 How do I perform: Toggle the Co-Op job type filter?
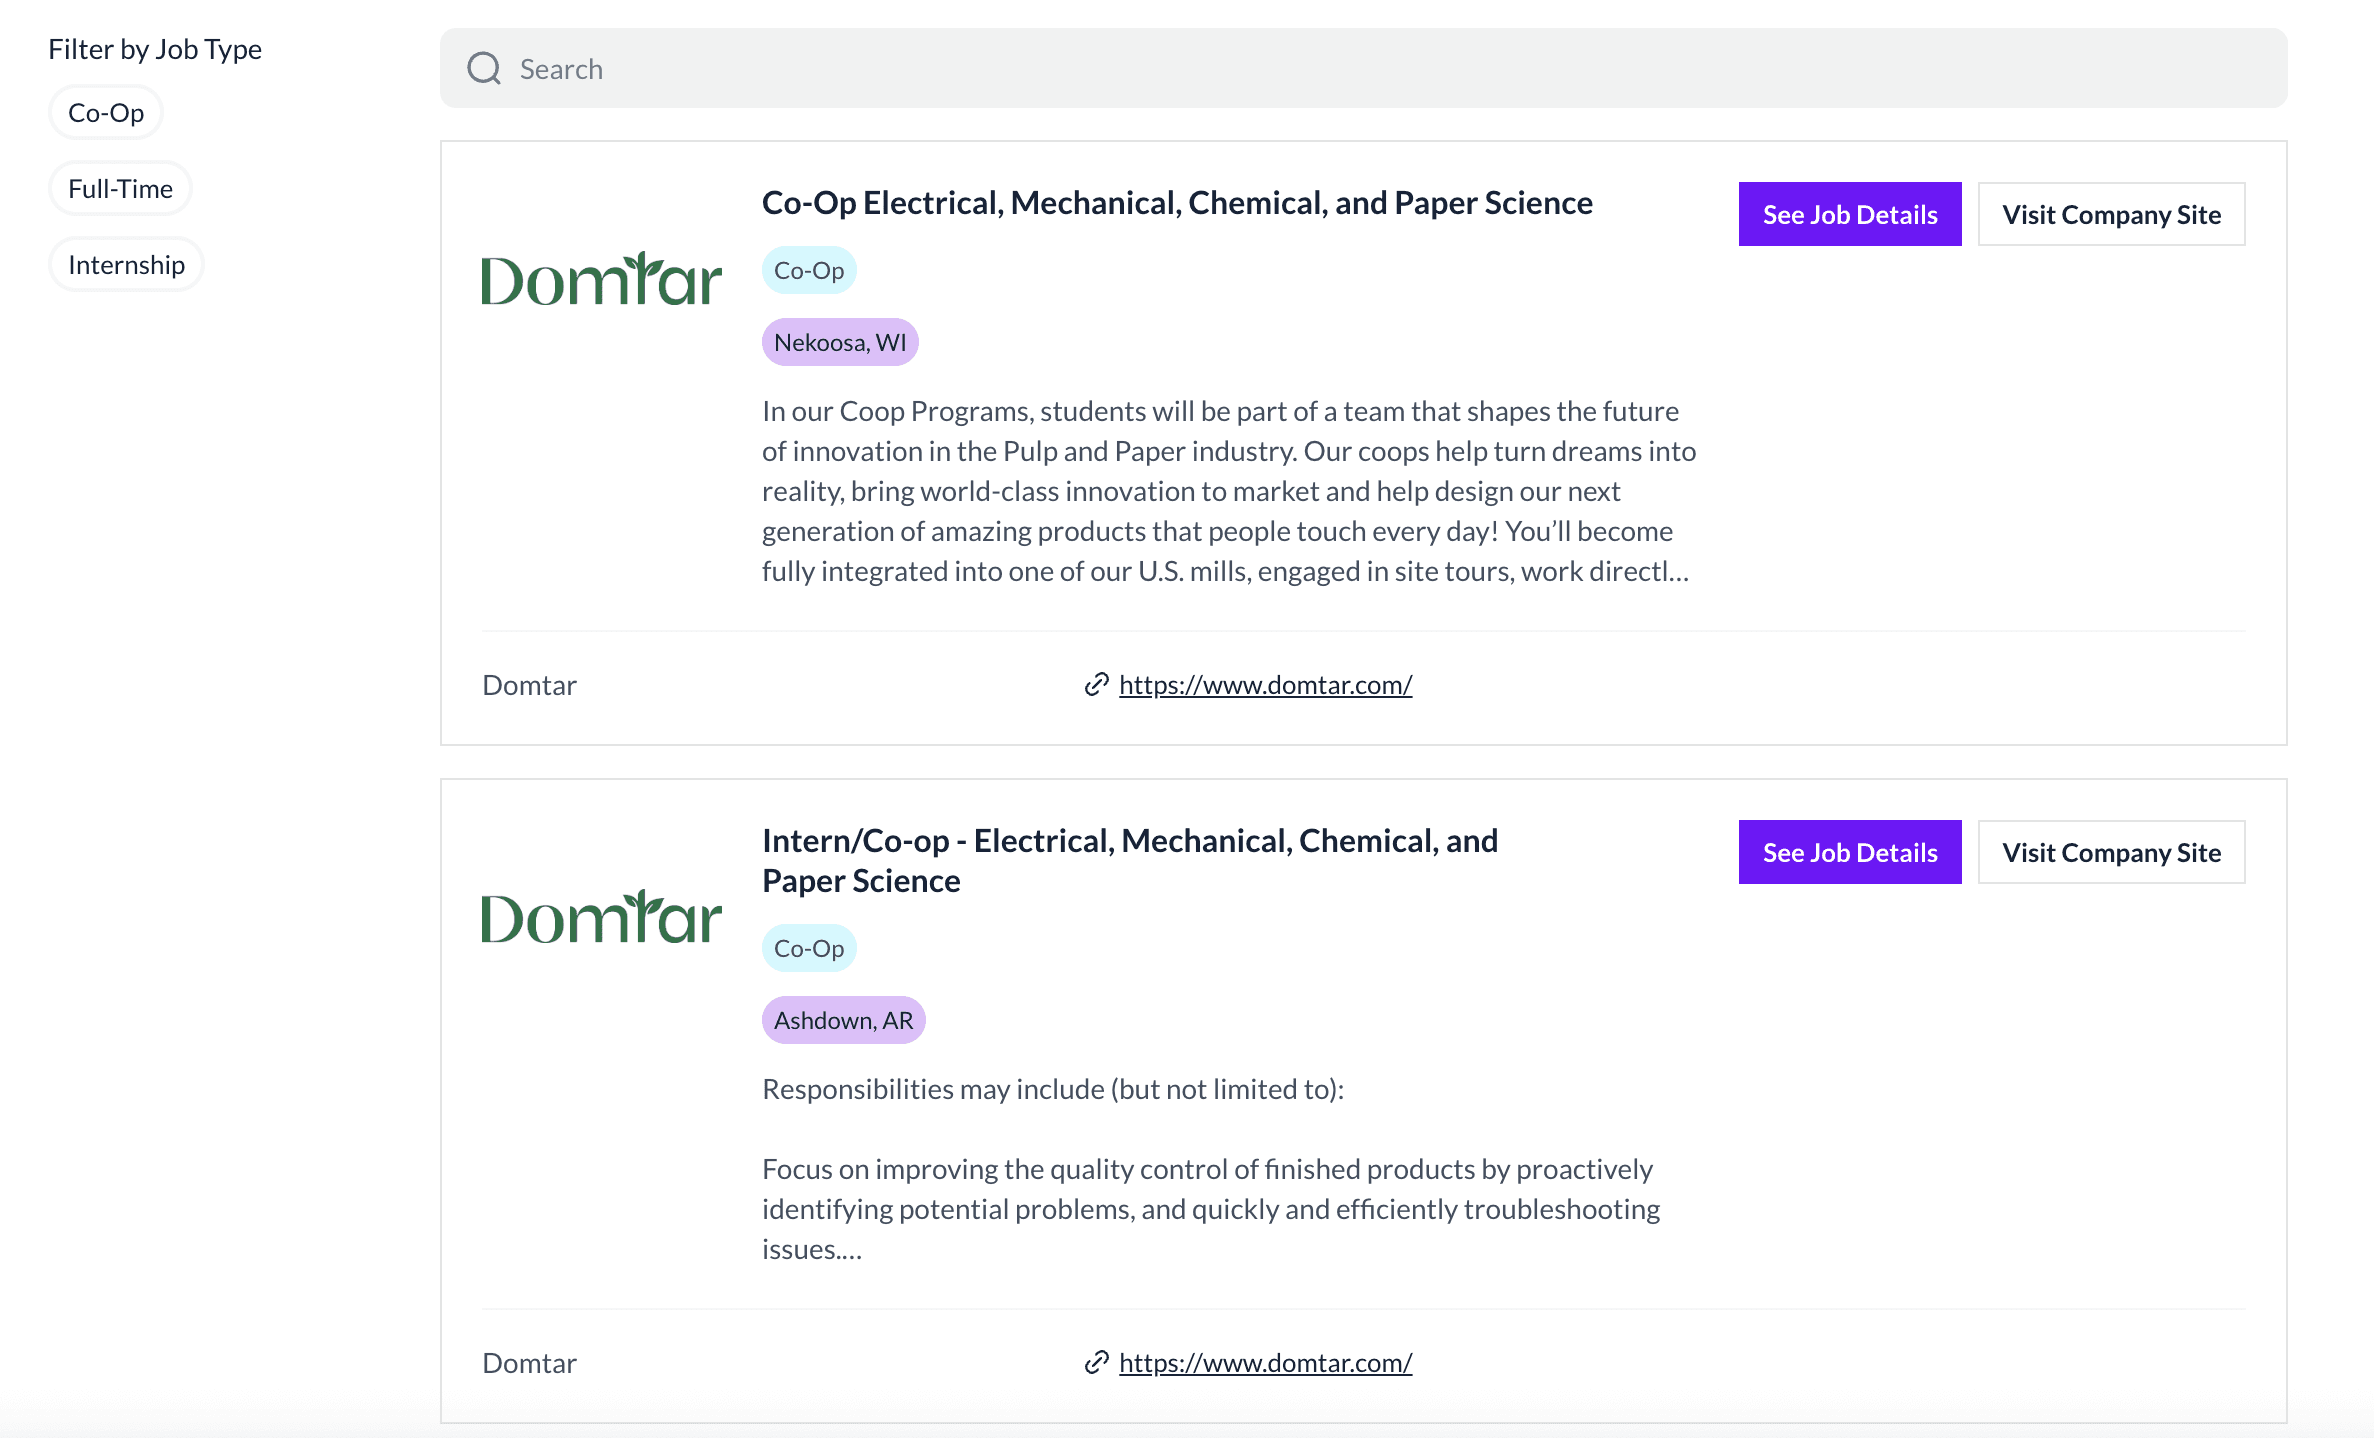(106, 113)
